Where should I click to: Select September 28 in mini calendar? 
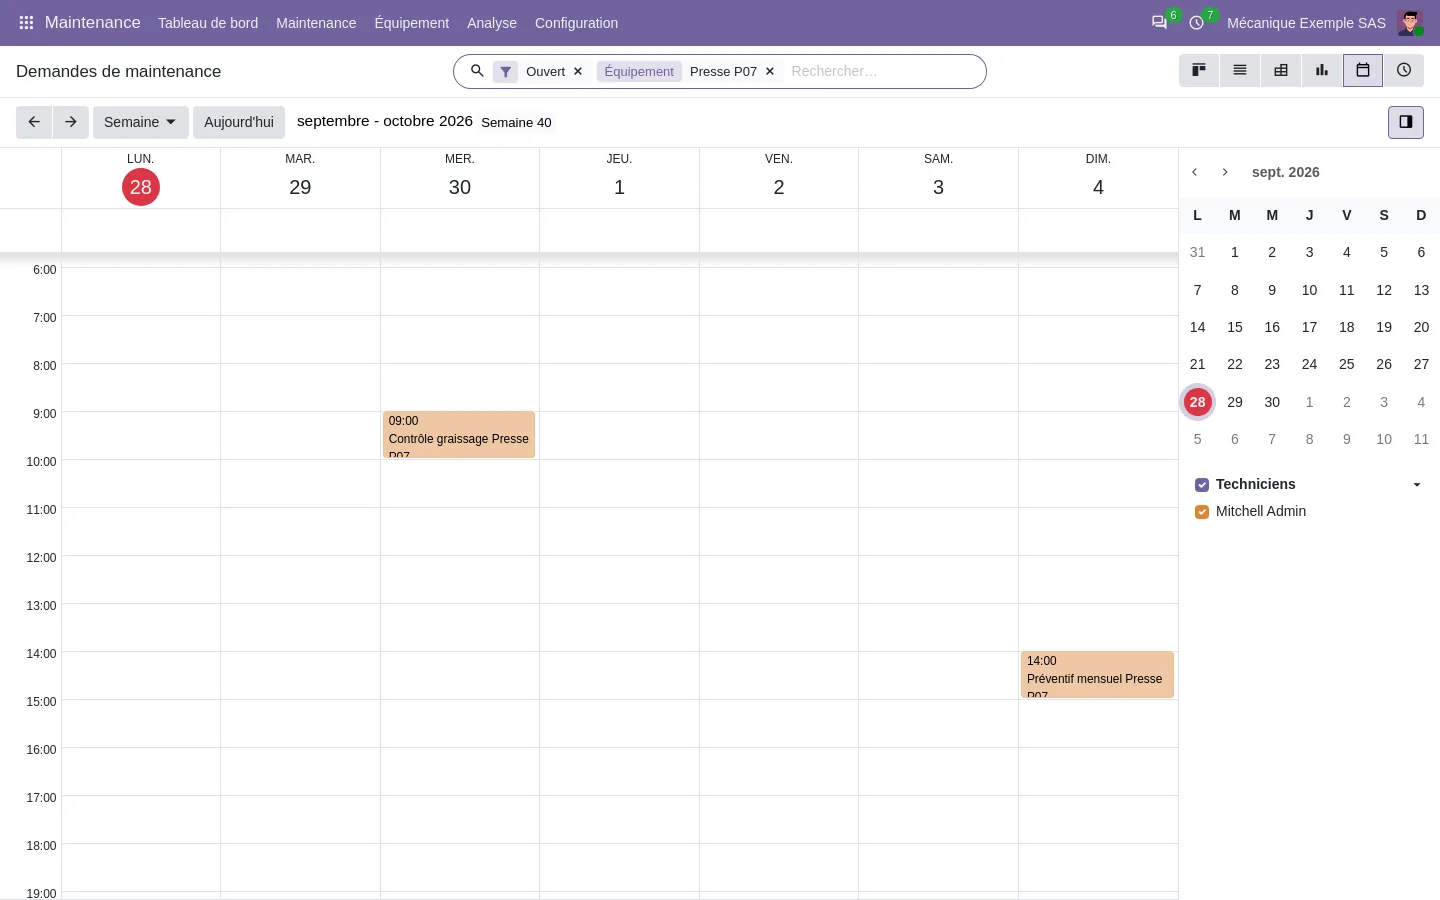coord(1198,402)
